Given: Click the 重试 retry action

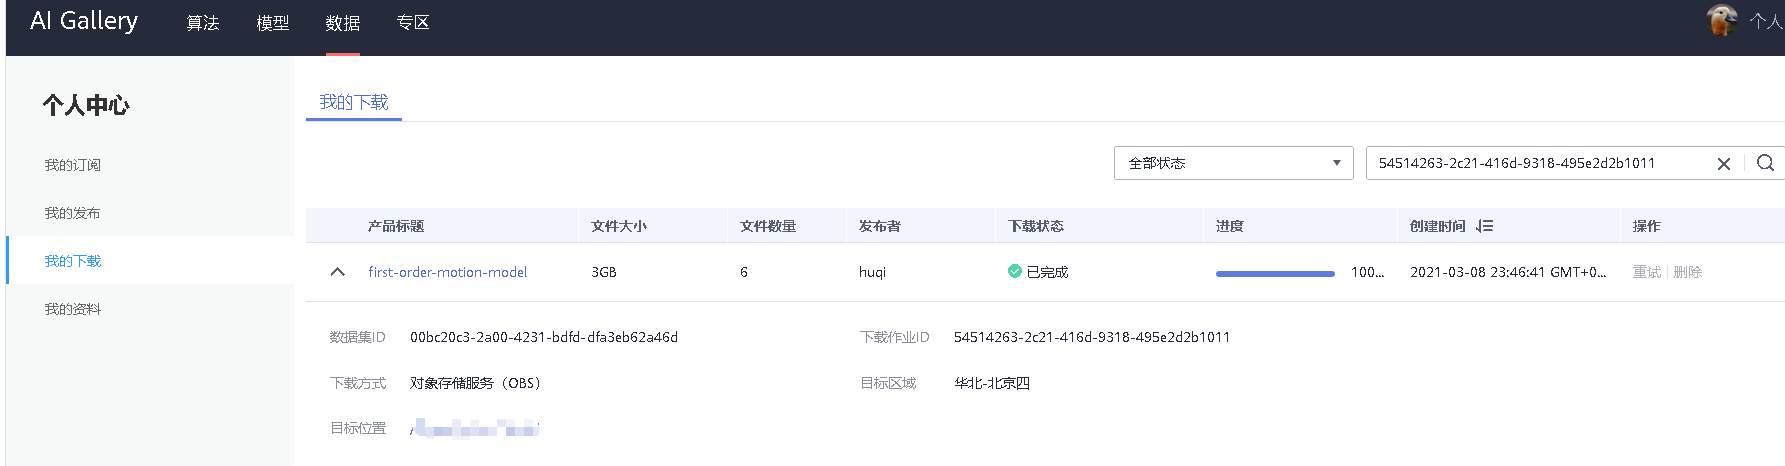Looking at the screenshot, I should pyautogui.click(x=1646, y=272).
